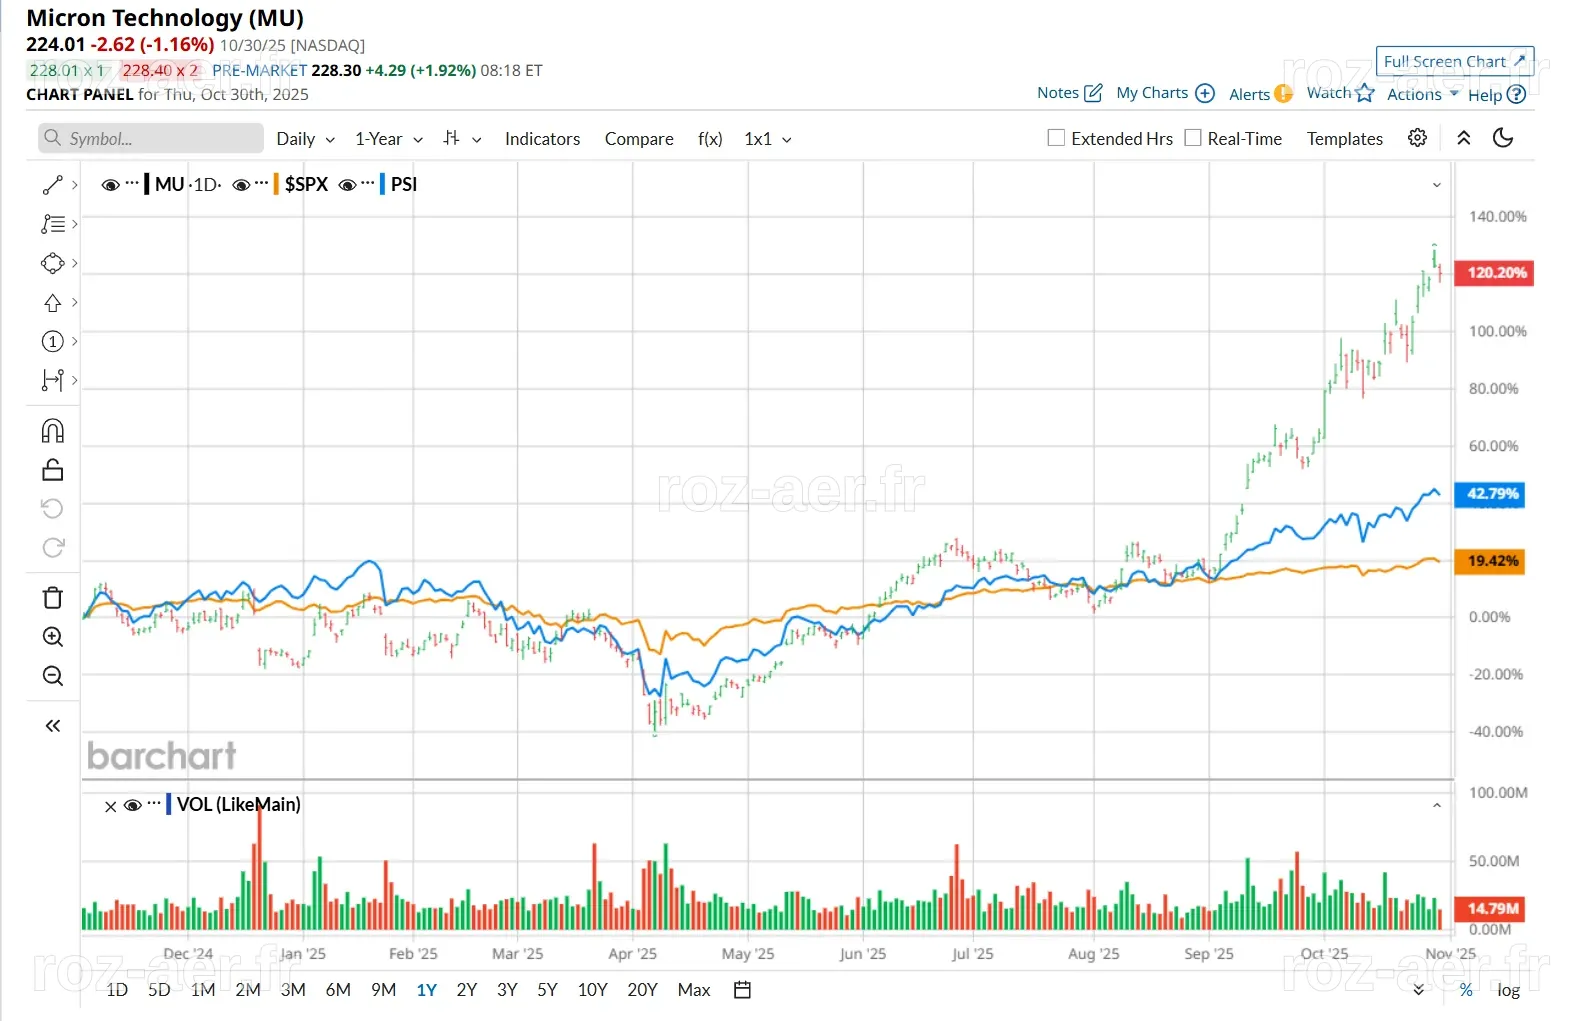Viewport: 1581px width, 1021px height.
Task: Toggle visibility of the VOL pane
Action: [x=132, y=806]
